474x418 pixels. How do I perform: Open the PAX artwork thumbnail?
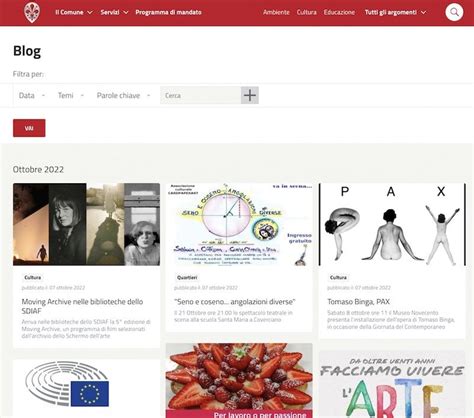tap(392, 224)
